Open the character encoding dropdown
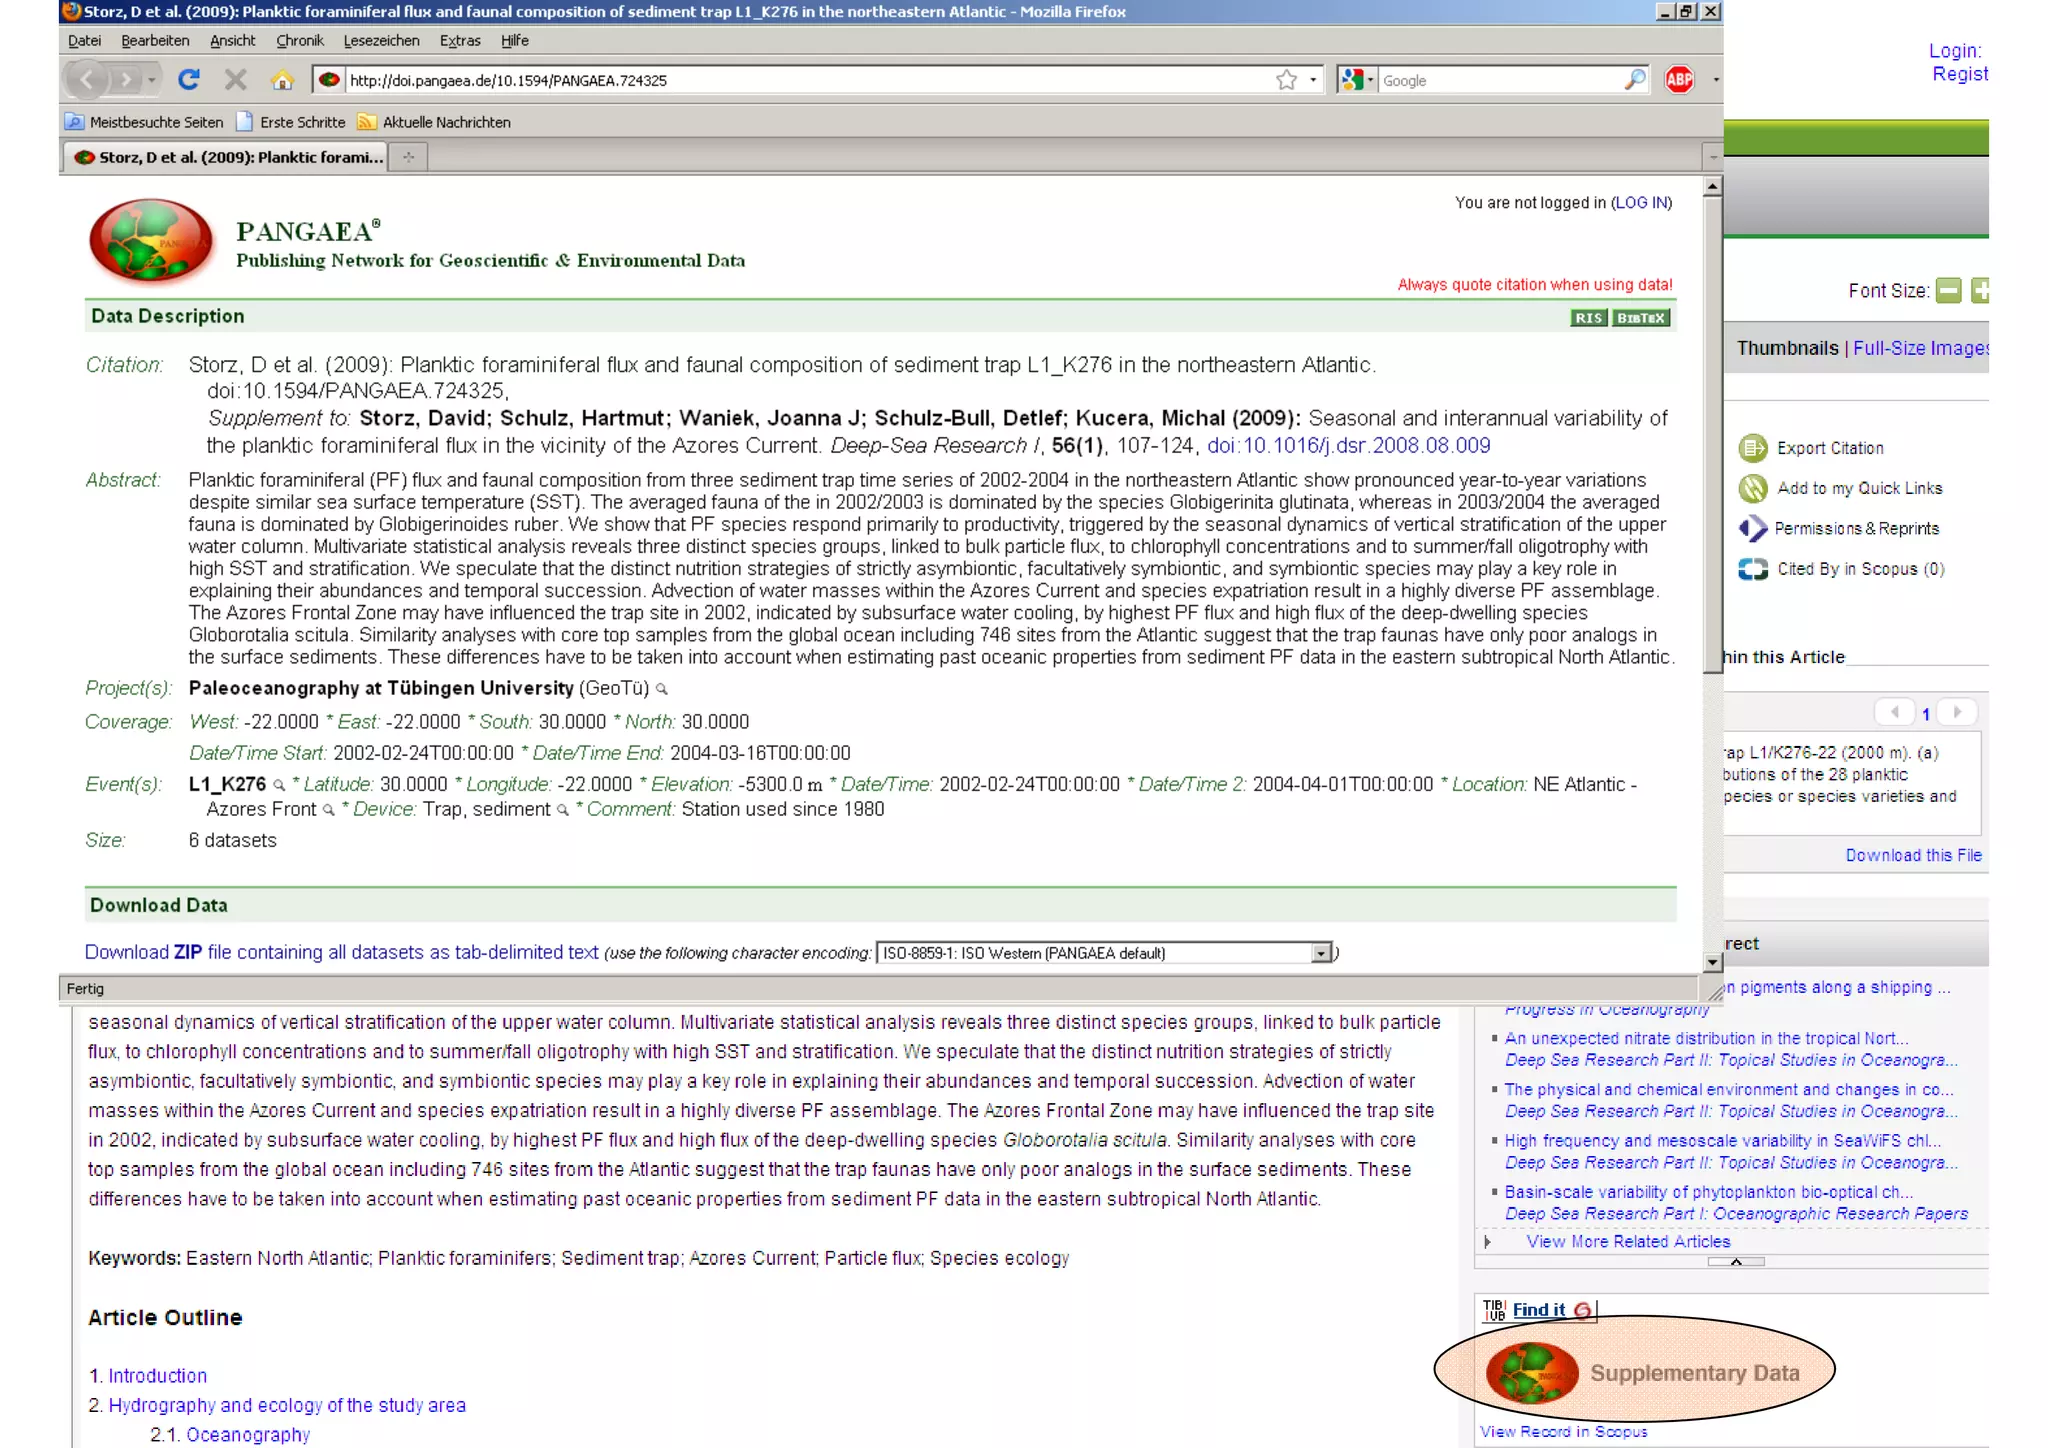The width and height of the screenshot is (2048, 1448). click(x=1321, y=953)
